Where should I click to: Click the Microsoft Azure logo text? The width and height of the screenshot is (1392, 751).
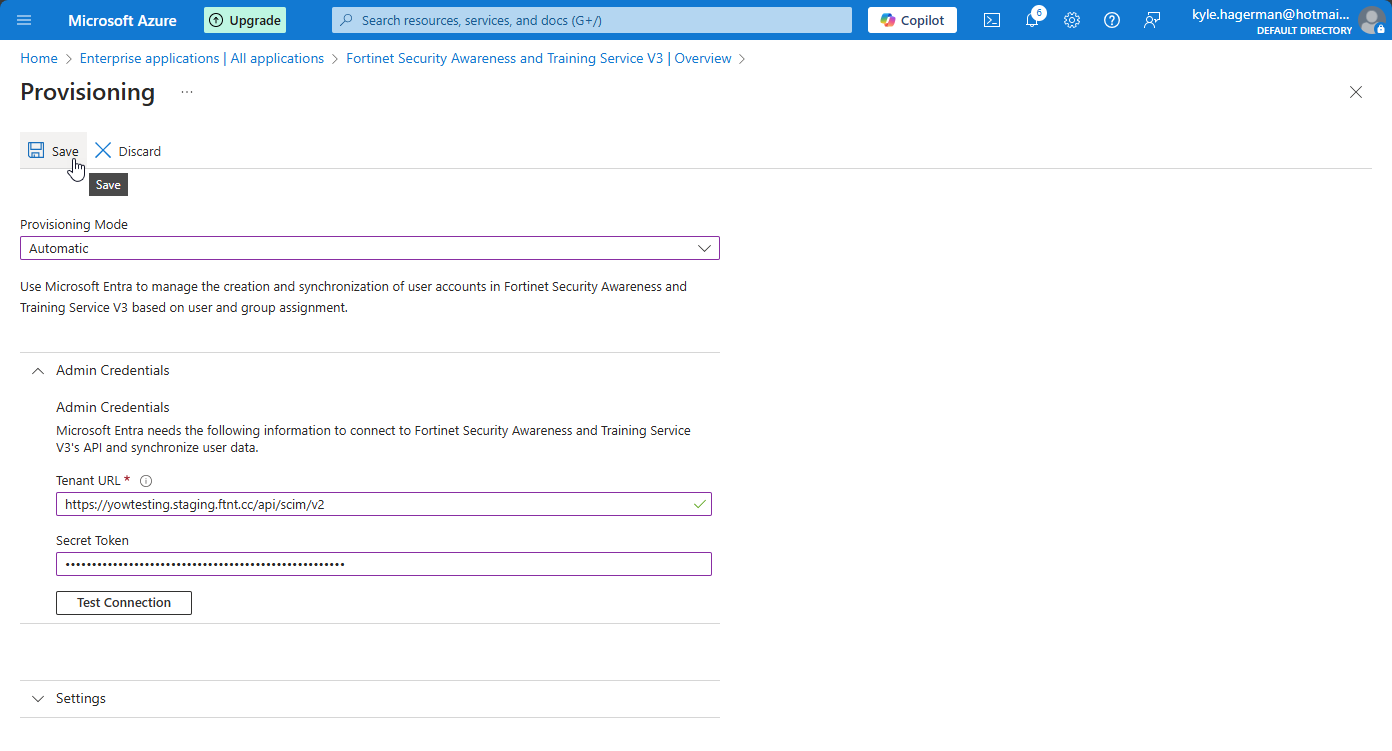[x=122, y=20]
